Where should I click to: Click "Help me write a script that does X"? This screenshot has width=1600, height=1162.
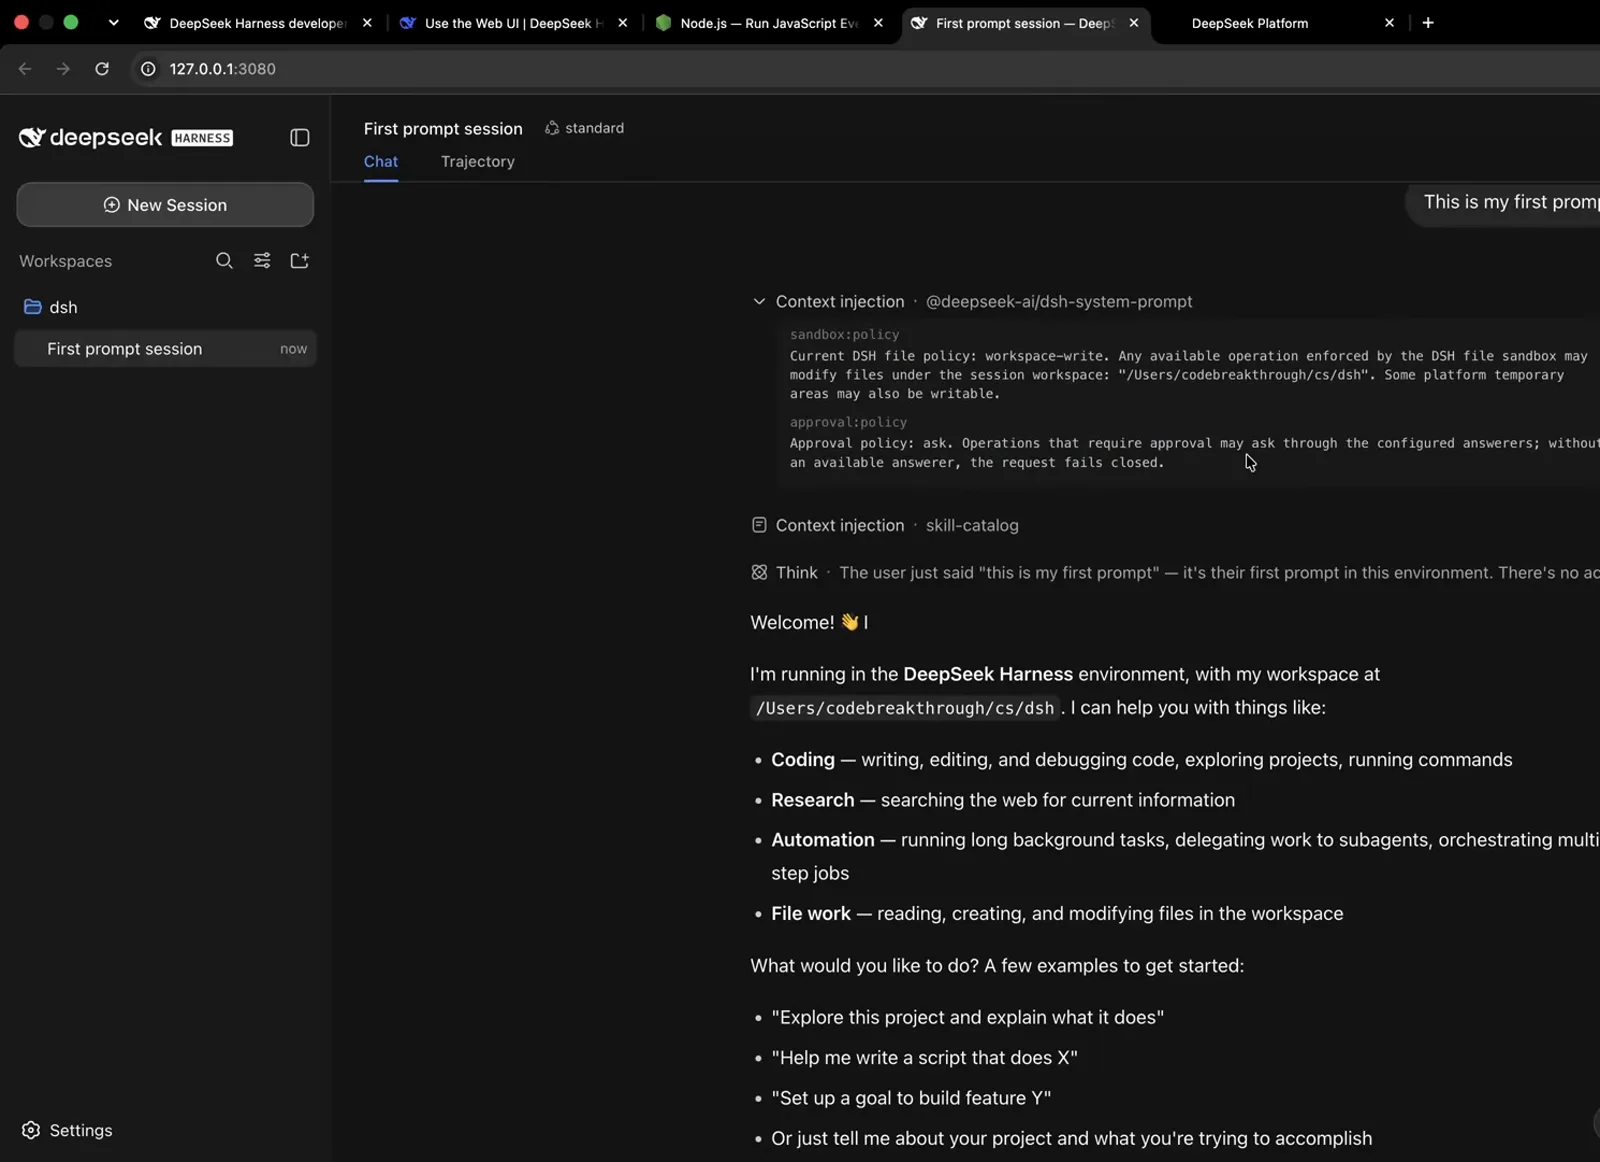tap(924, 1058)
